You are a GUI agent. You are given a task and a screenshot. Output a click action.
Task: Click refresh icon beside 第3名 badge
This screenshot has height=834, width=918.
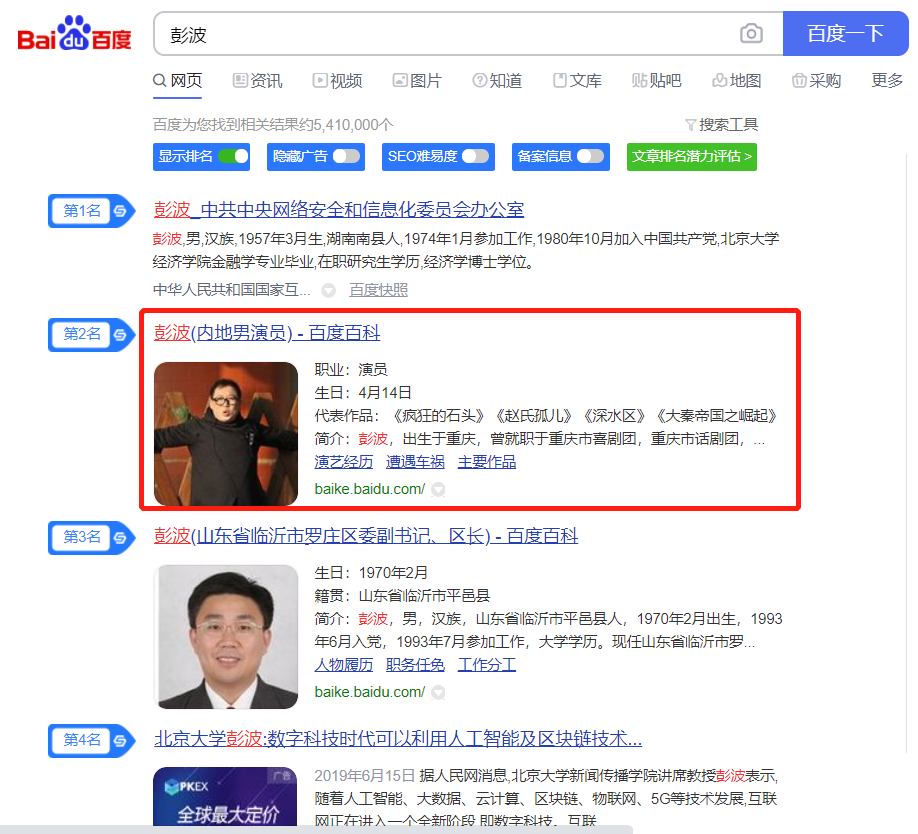121,537
